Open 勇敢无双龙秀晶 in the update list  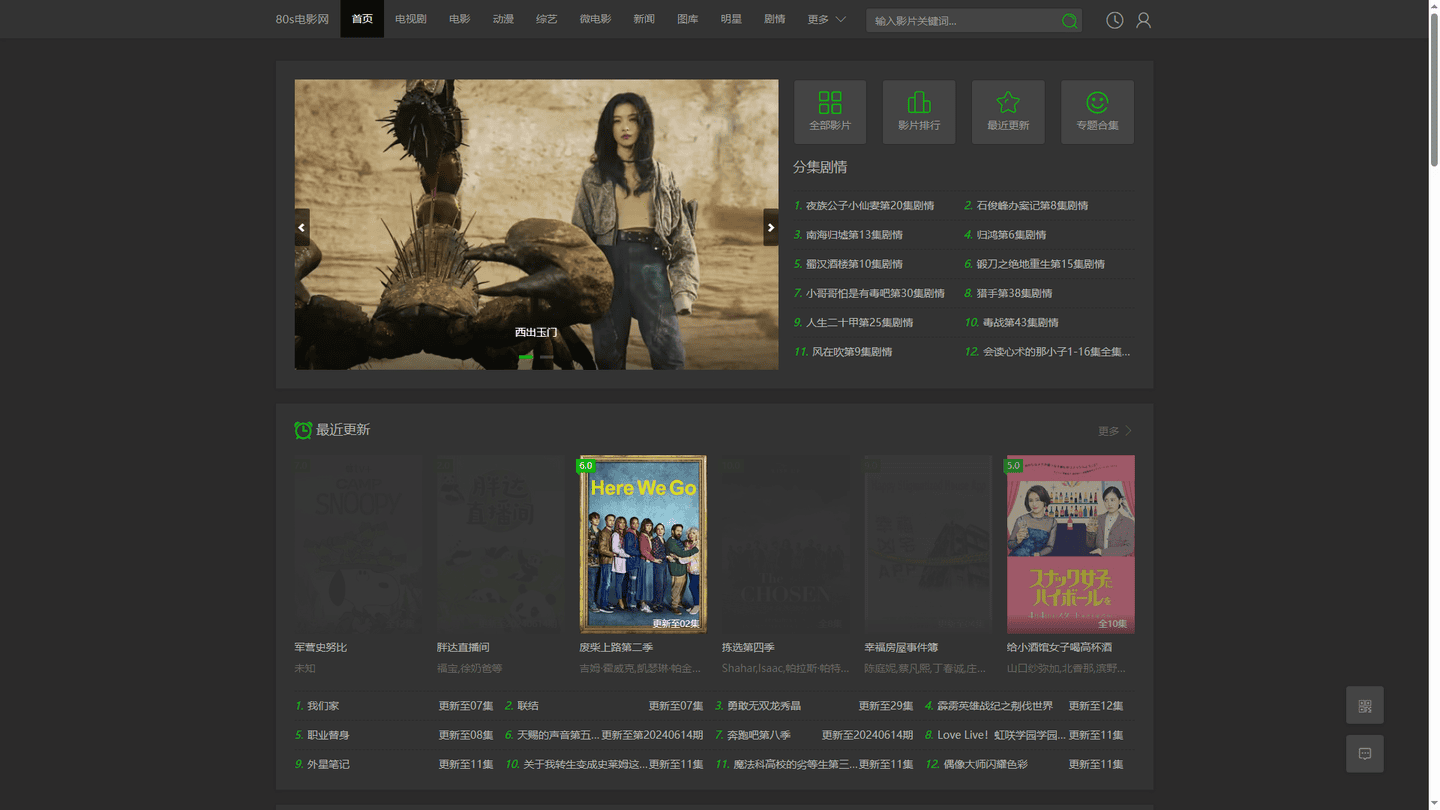click(764, 706)
